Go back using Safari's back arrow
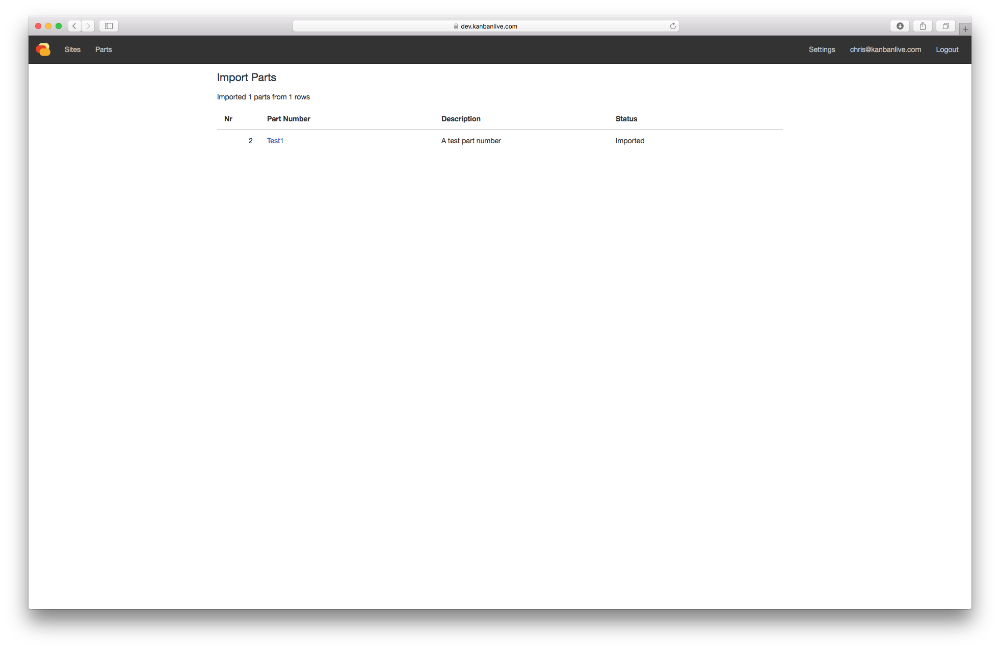Screen dimensions: 1000x650 pos(75,26)
